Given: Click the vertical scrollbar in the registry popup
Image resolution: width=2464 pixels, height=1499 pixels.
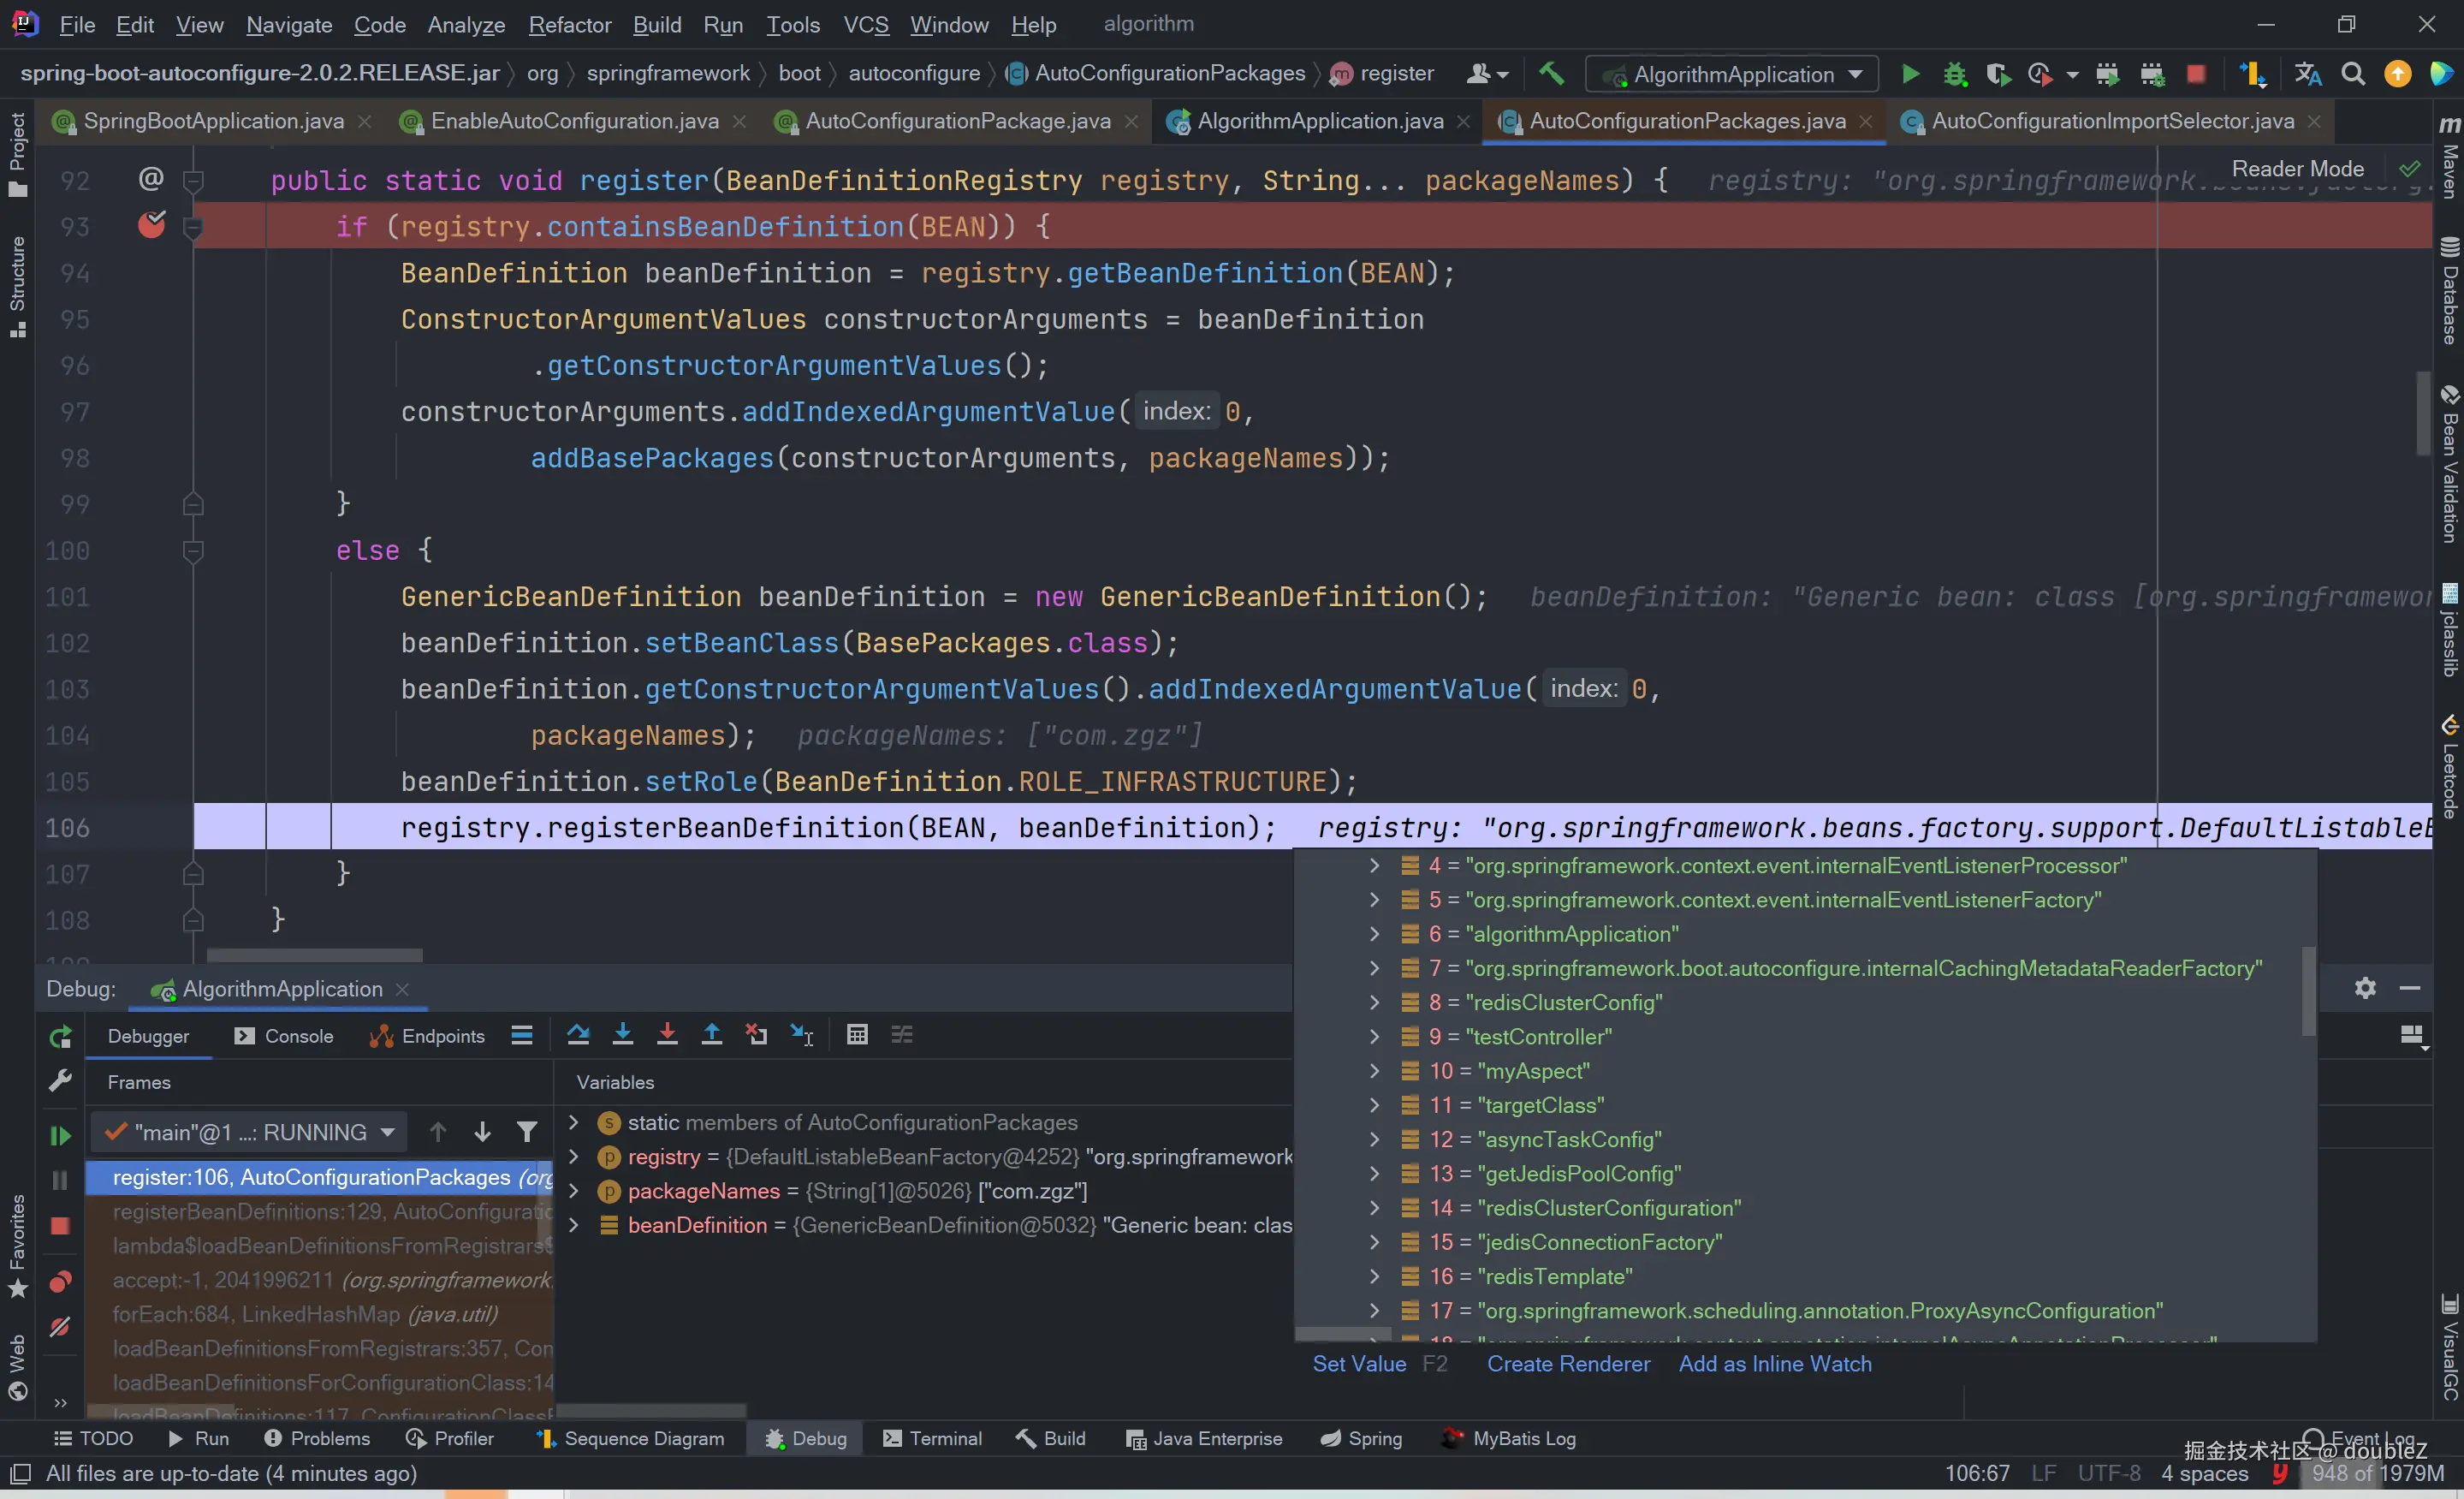Looking at the screenshot, I should [2308, 990].
